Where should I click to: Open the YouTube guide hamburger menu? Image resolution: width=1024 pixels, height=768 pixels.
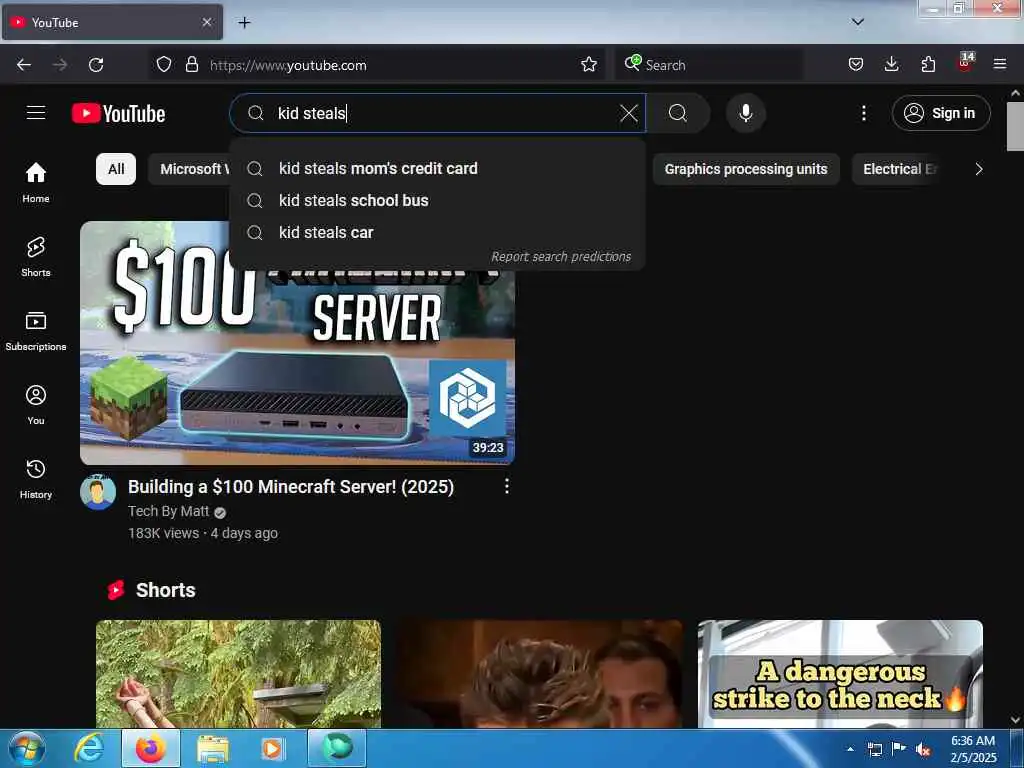click(36, 113)
